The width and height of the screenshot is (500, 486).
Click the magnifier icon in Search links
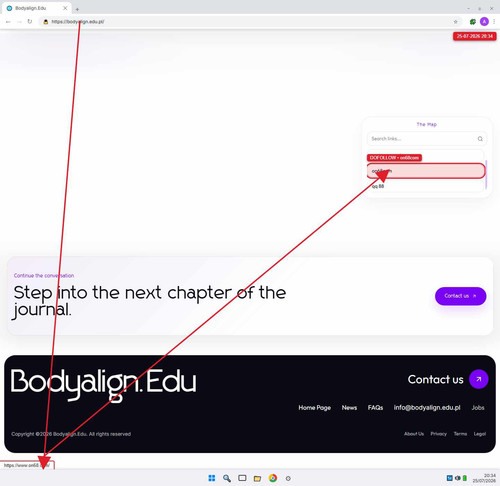tap(480, 139)
